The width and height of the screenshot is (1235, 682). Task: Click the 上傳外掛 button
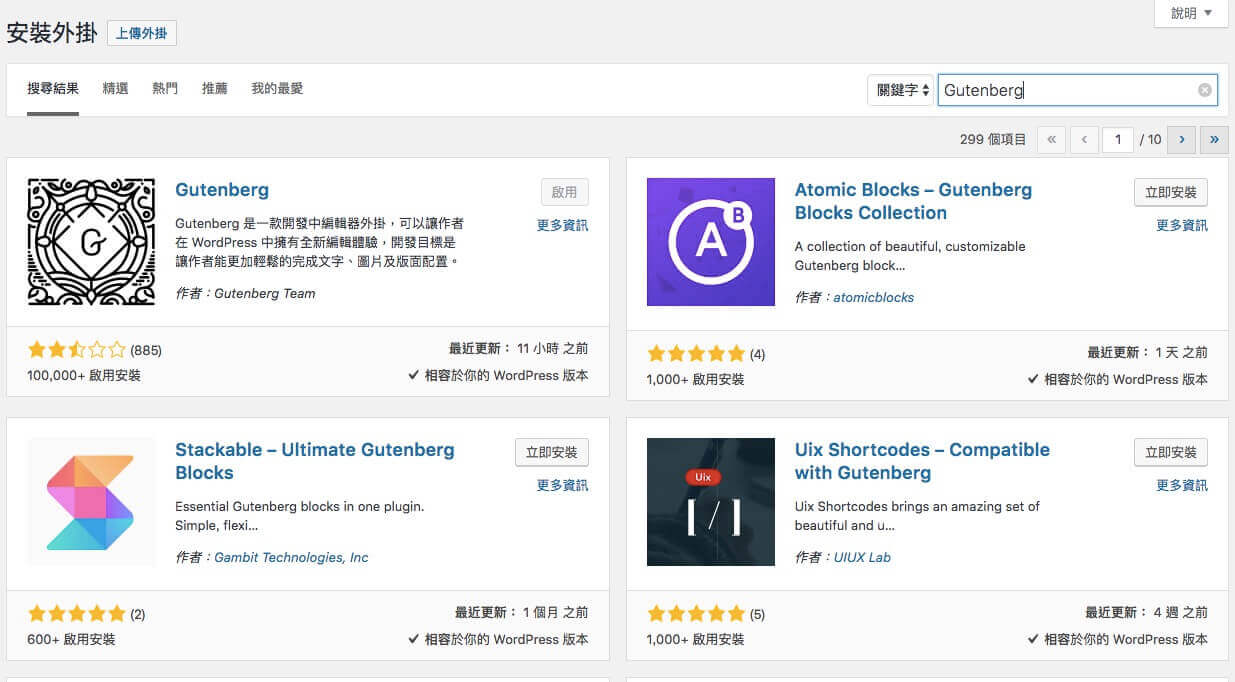click(142, 33)
